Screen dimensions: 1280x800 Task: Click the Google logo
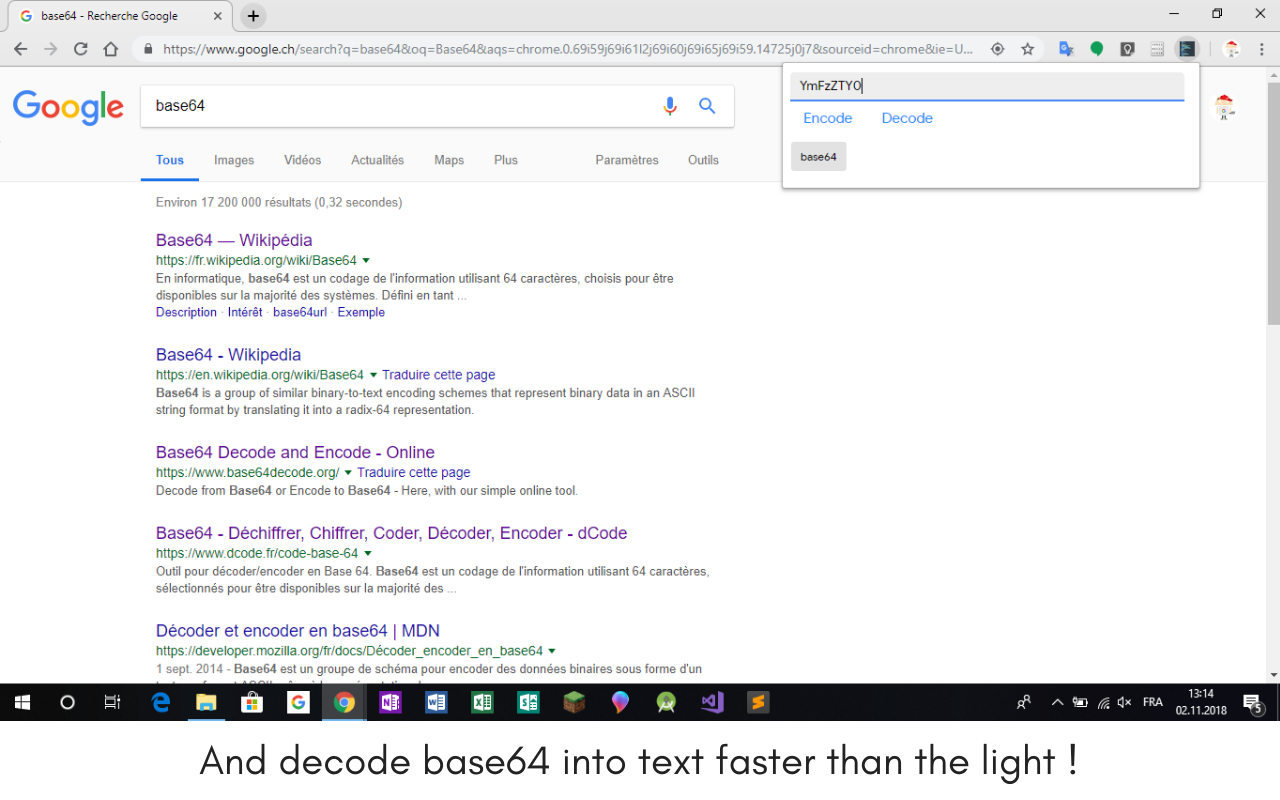tap(68, 106)
